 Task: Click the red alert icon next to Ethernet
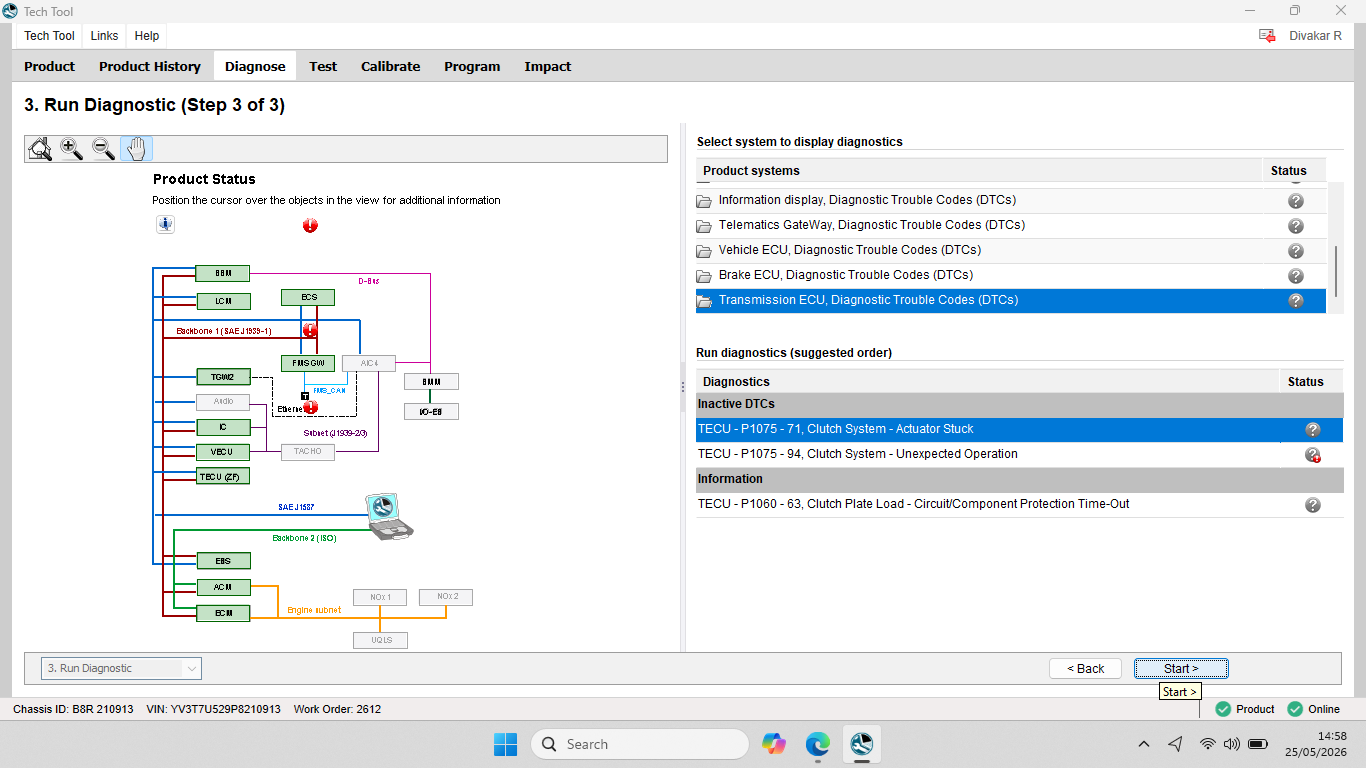pos(310,407)
